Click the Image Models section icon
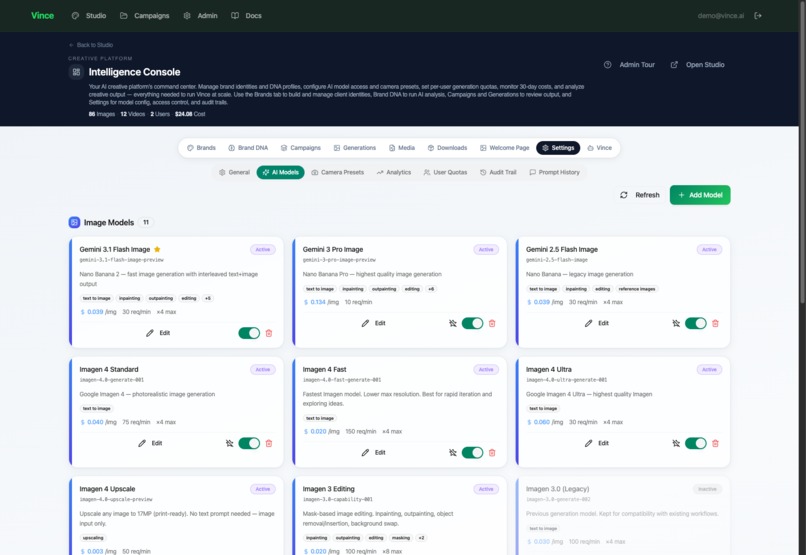 74,223
